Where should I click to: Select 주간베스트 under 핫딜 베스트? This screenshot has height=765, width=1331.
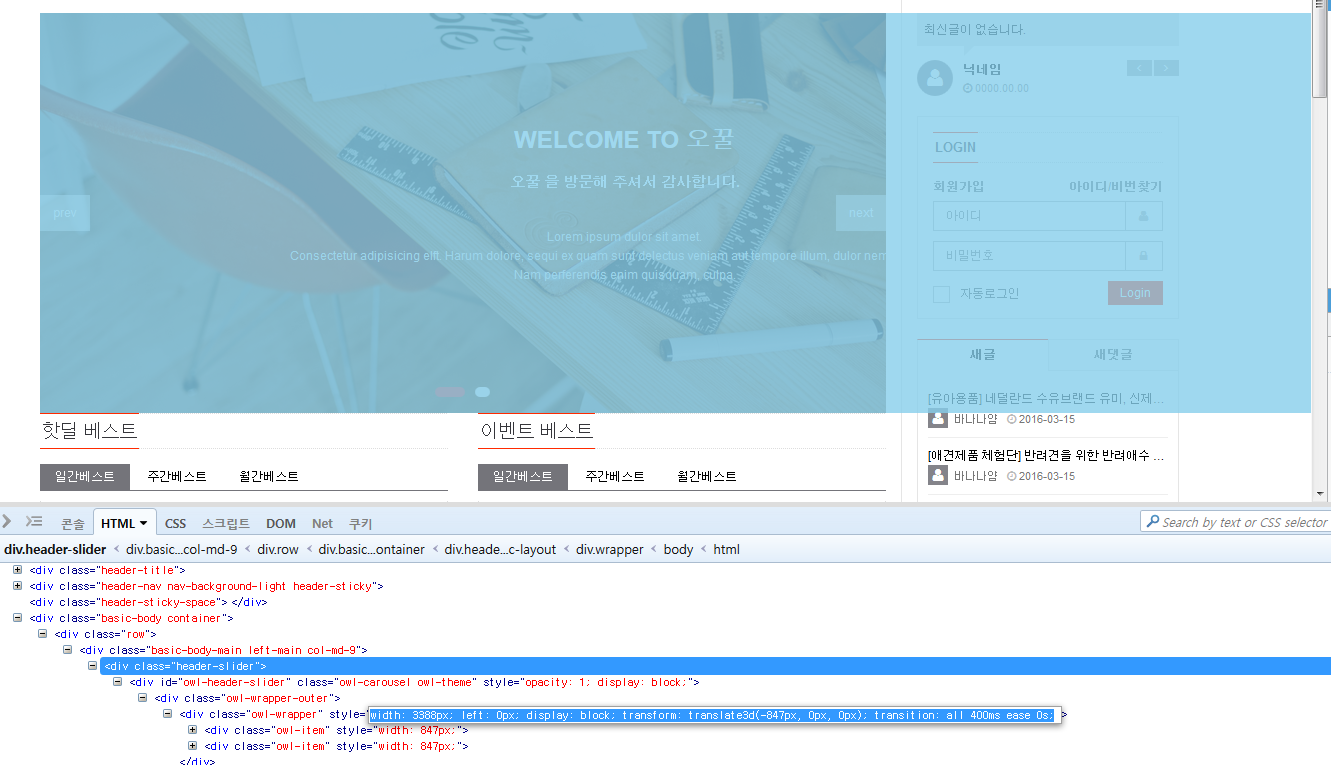pos(177,477)
